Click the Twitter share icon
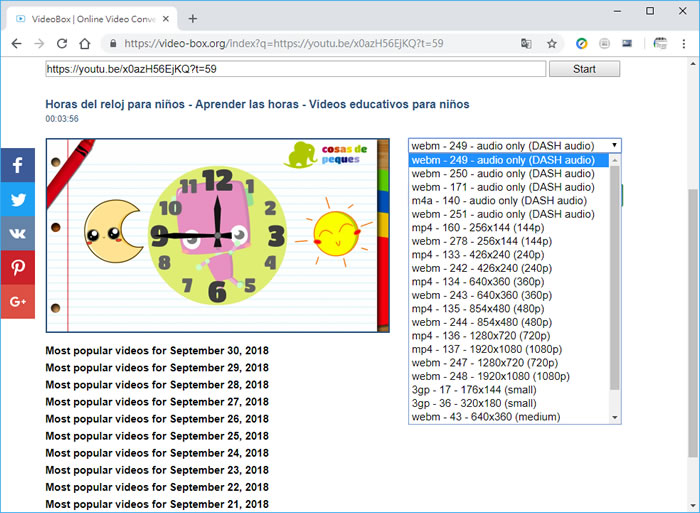This screenshot has width=700, height=513. pos(17,199)
